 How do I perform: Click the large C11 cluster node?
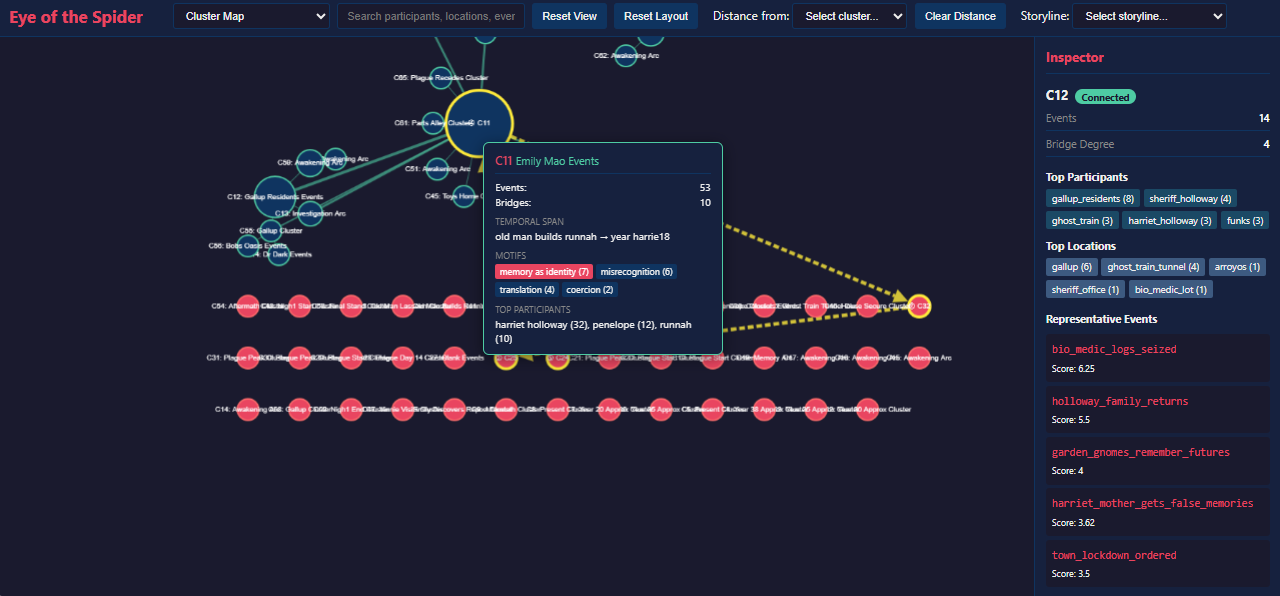[478, 123]
